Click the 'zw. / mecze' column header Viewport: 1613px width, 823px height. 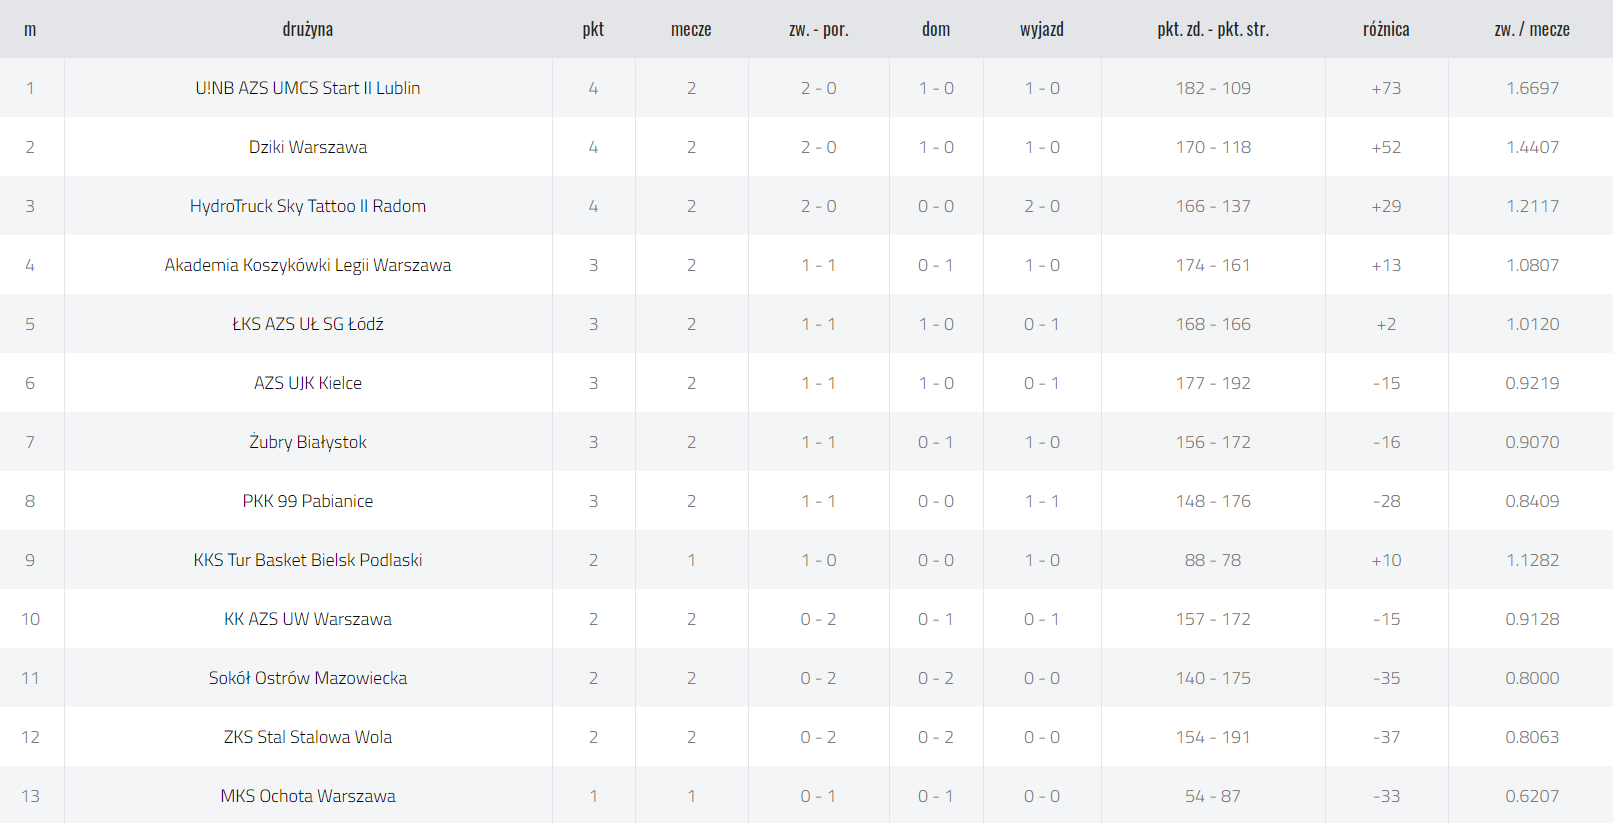pyautogui.click(x=1532, y=30)
